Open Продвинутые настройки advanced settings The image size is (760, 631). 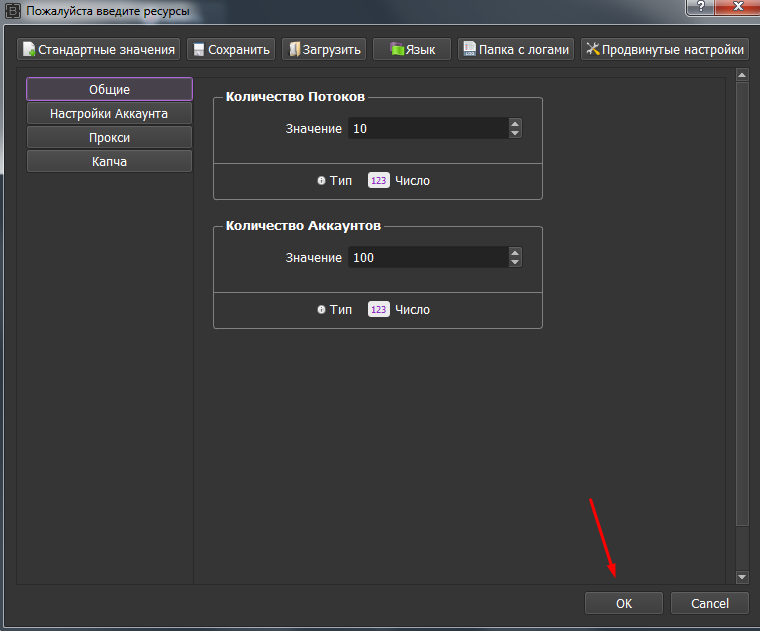[x=664, y=49]
